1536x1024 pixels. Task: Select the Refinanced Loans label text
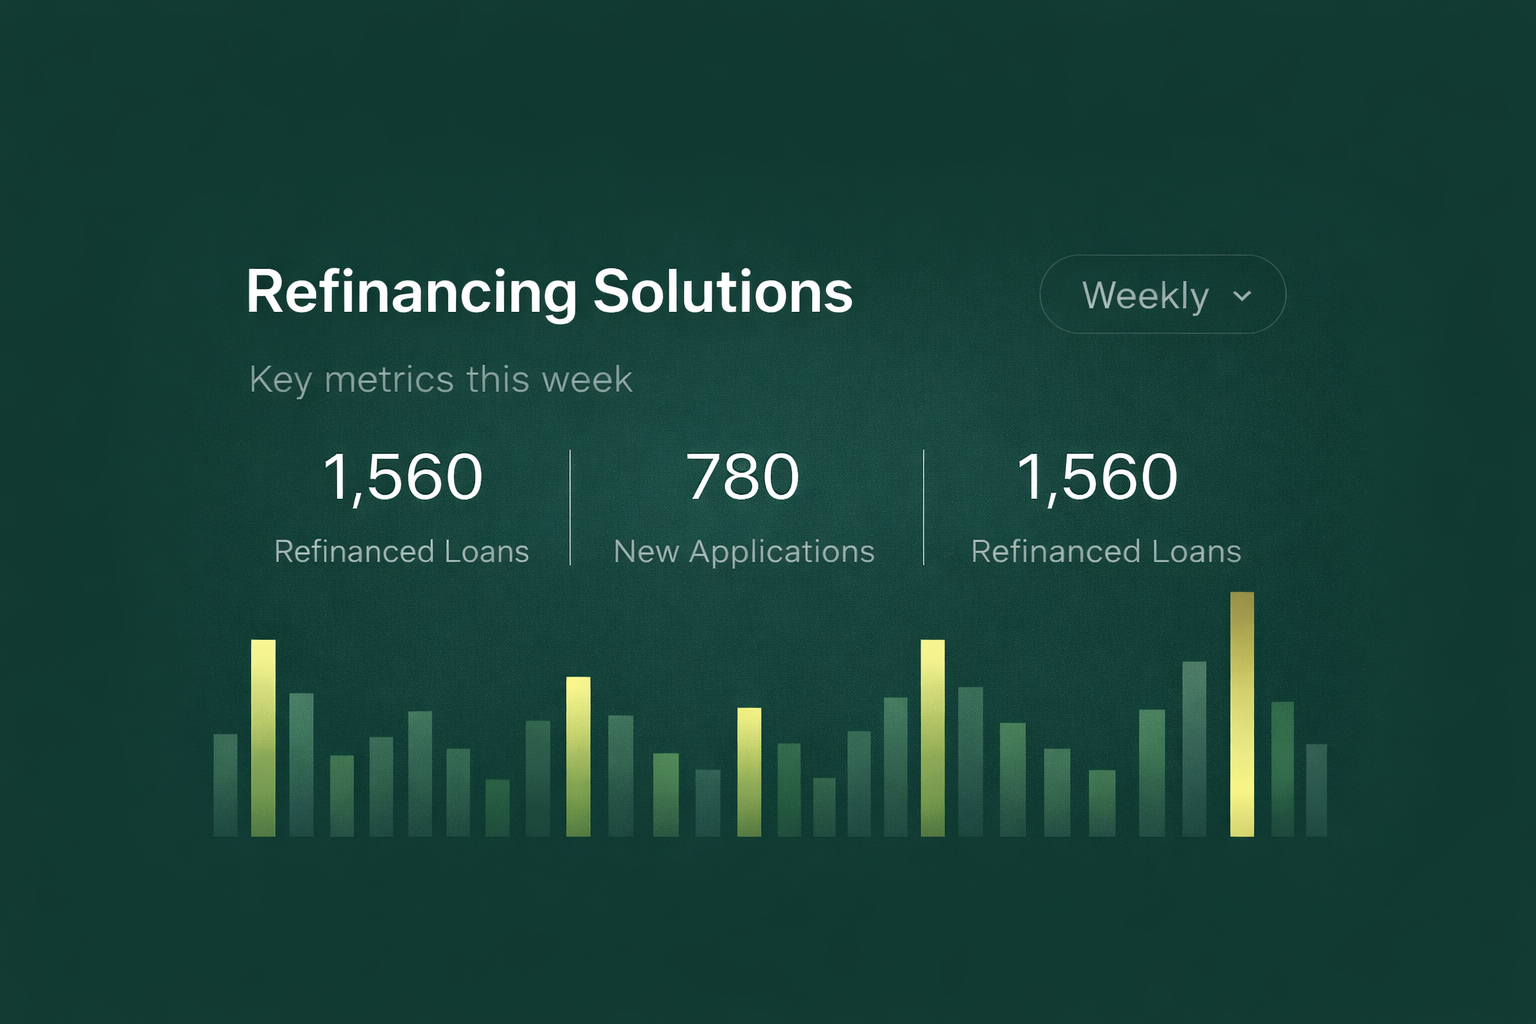pyautogui.click(x=403, y=551)
